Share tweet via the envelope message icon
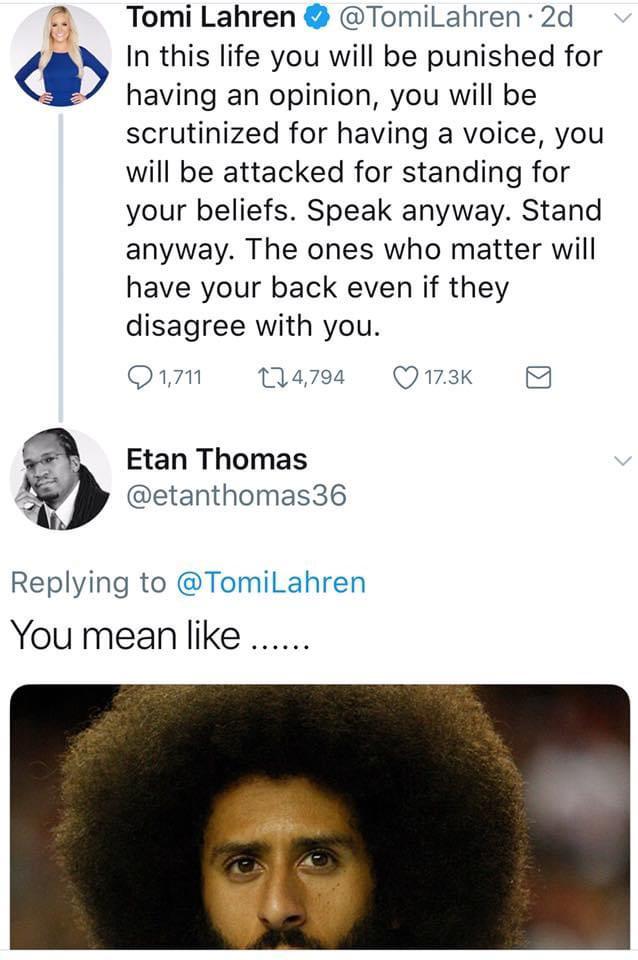Screen dimensions: 638x960 click(x=538, y=377)
